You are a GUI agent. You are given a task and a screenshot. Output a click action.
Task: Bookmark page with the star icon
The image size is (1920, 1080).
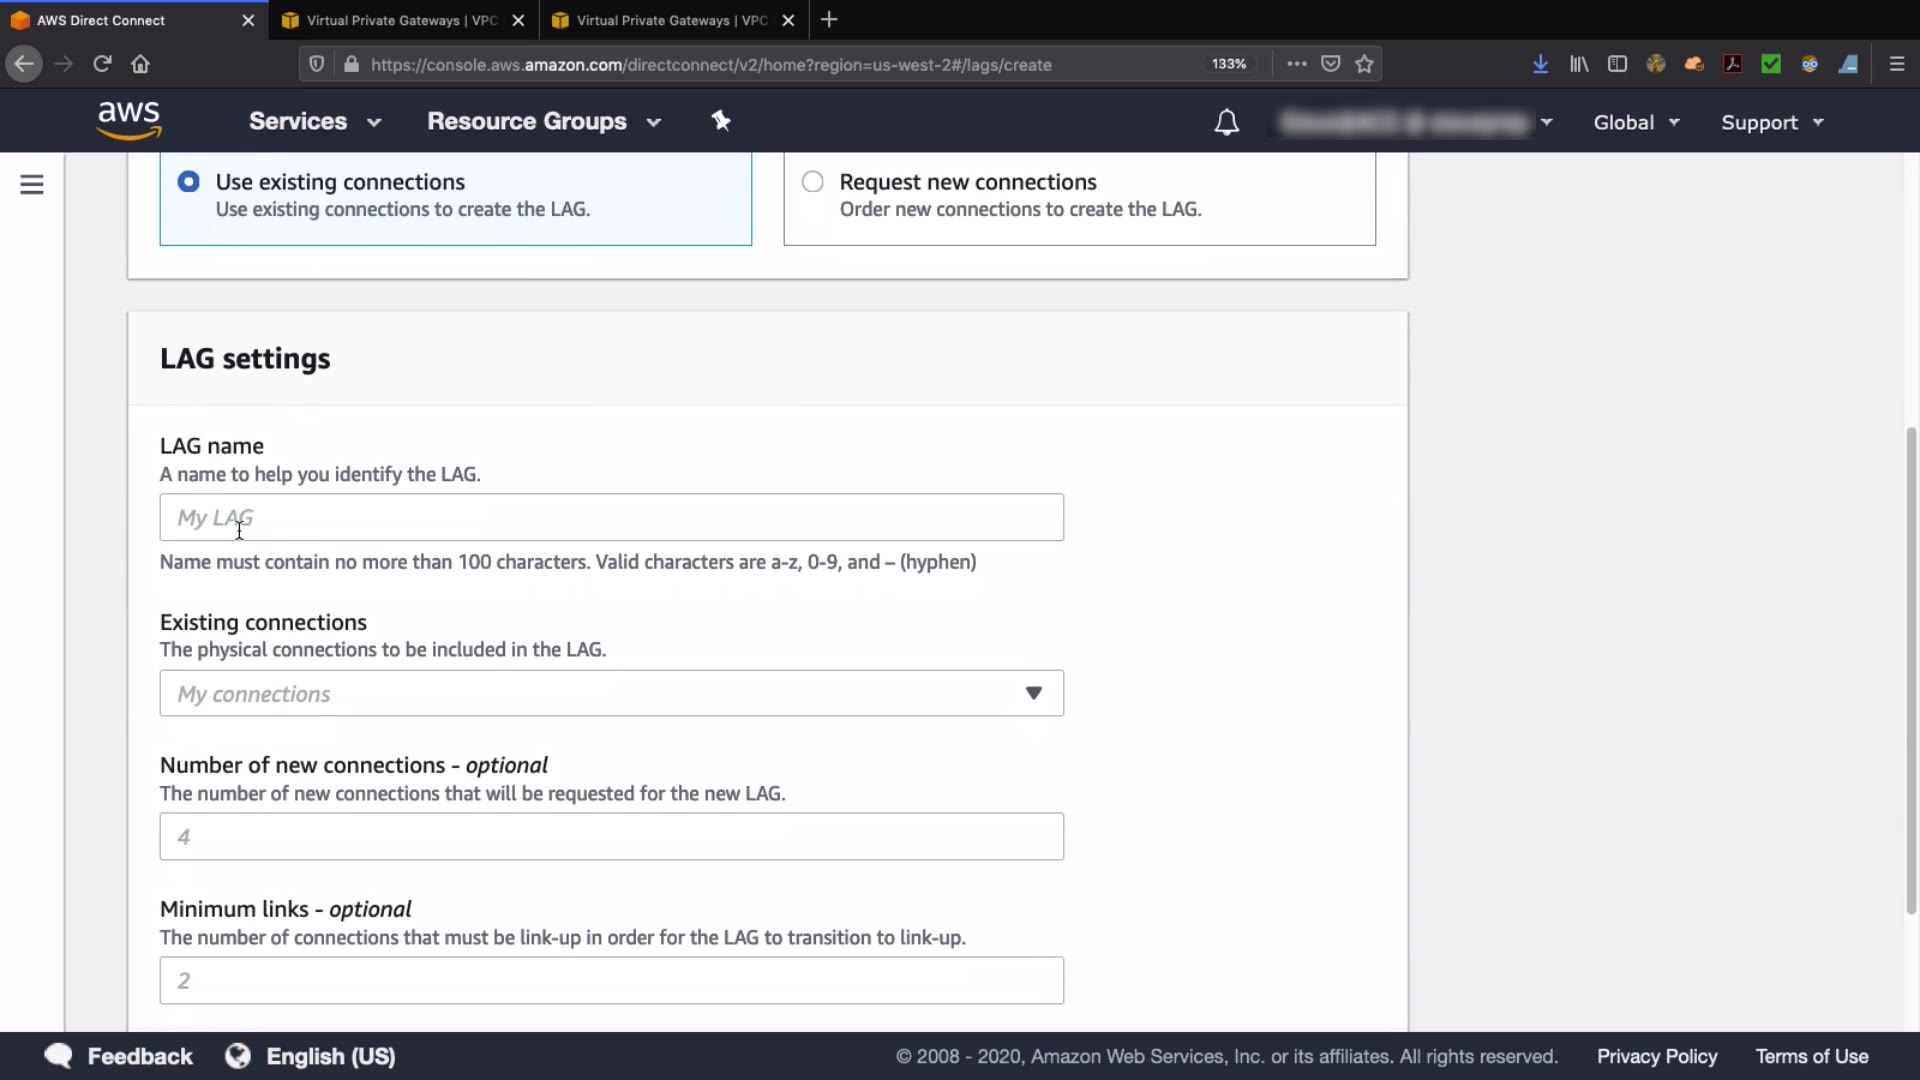point(1364,64)
